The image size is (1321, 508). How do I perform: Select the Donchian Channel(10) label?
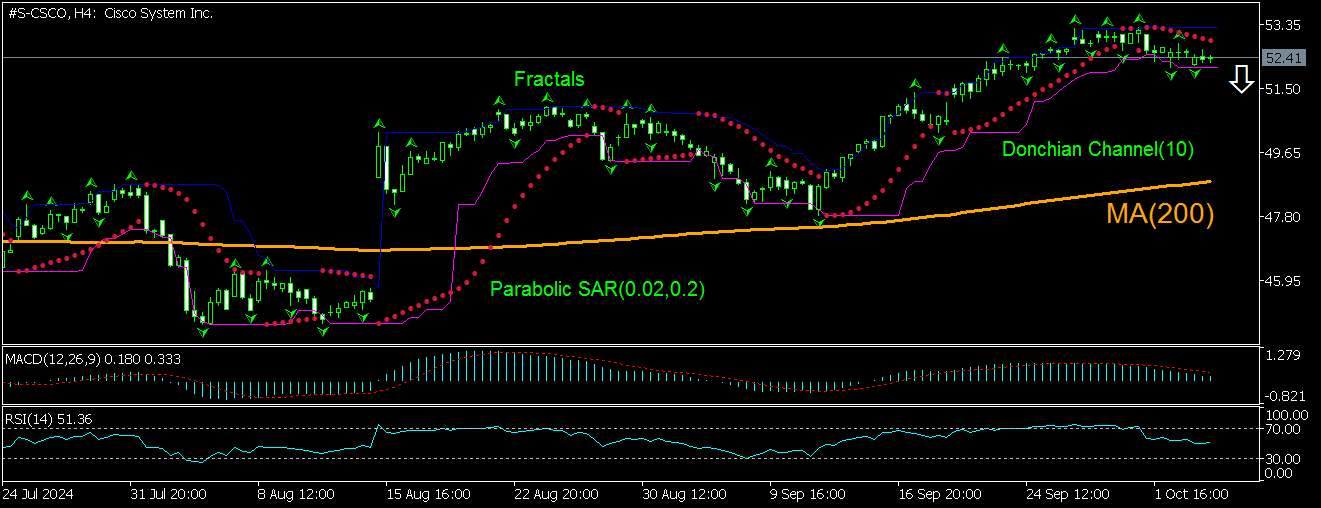(1097, 150)
